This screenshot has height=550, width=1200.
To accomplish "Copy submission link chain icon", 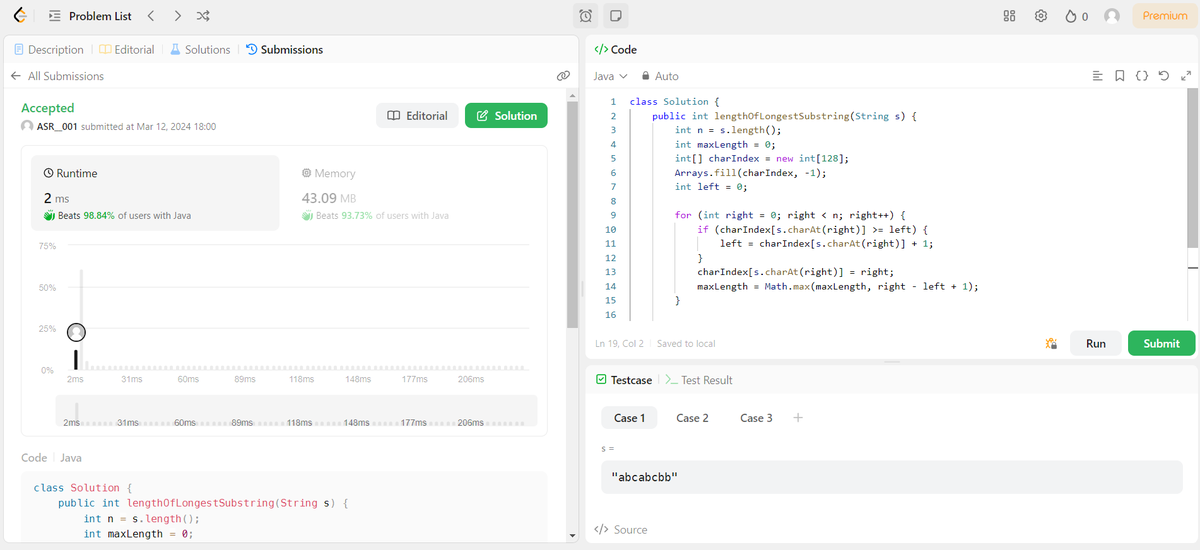I will coord(563,76).
